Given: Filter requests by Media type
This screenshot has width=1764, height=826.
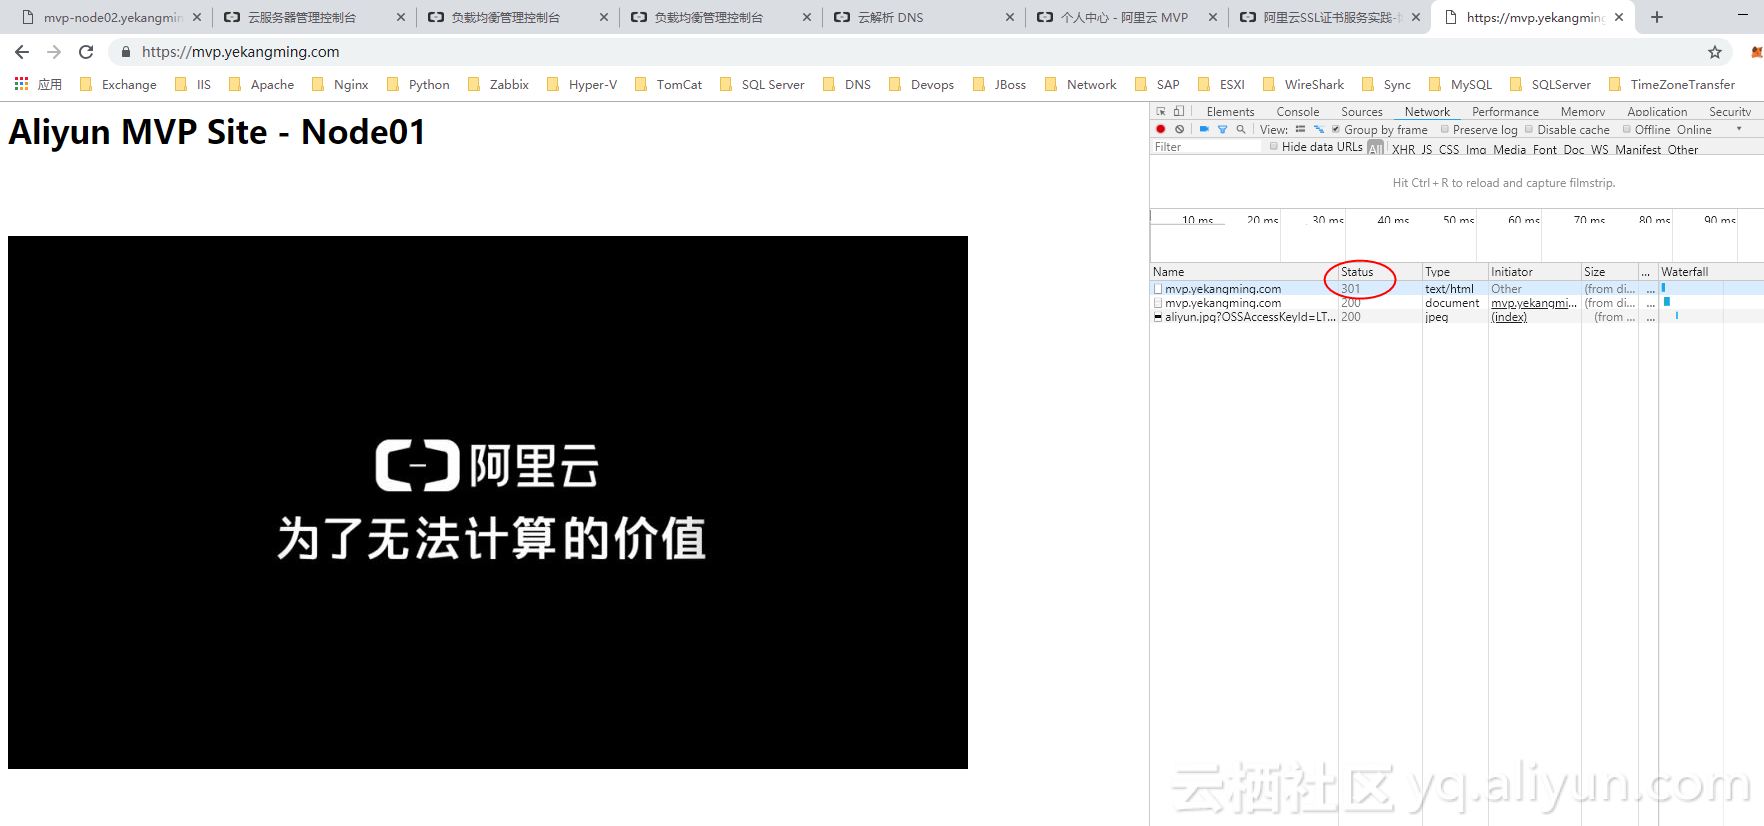Looking at the screenshot, I should (x=1509, y=149).
